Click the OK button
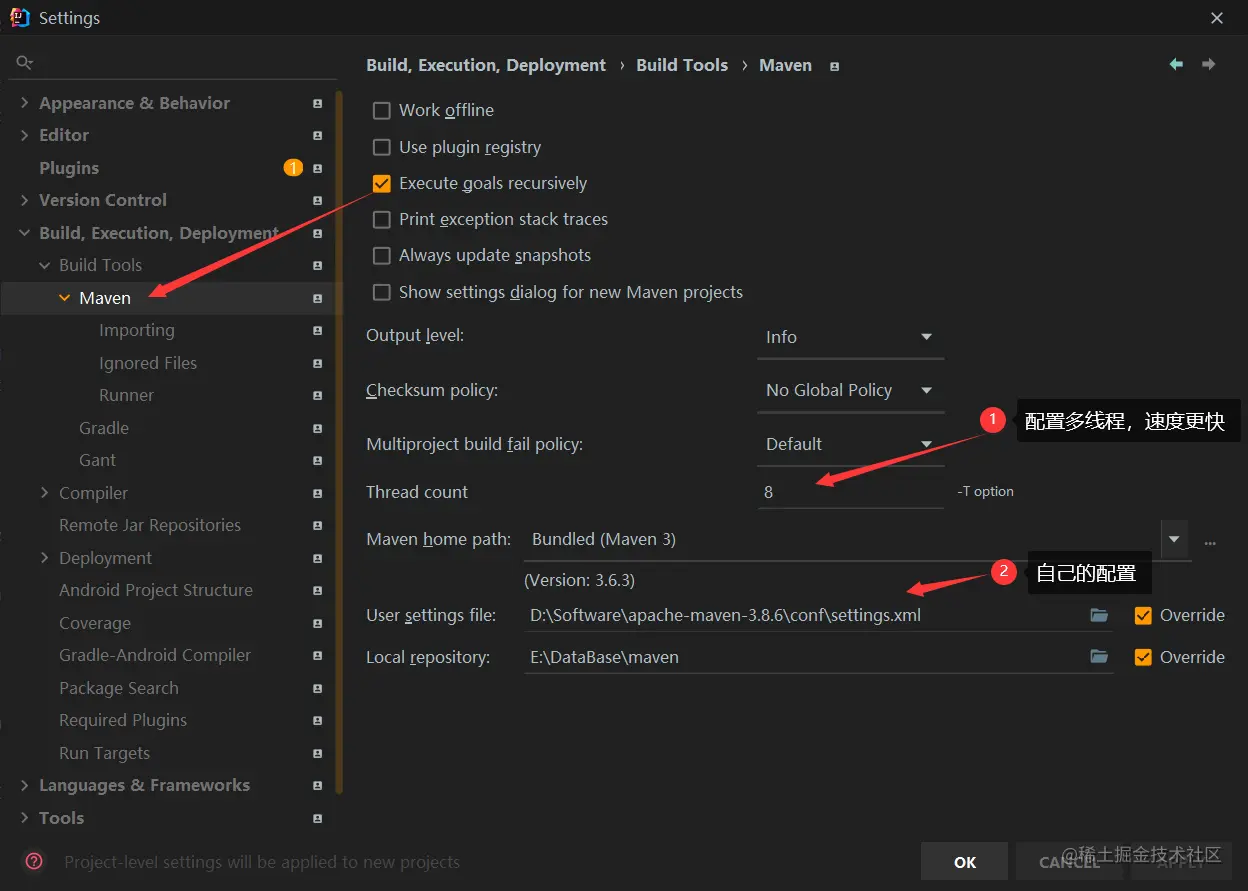The height and width of the screenshot is (891, 1248). coord(964,862)
